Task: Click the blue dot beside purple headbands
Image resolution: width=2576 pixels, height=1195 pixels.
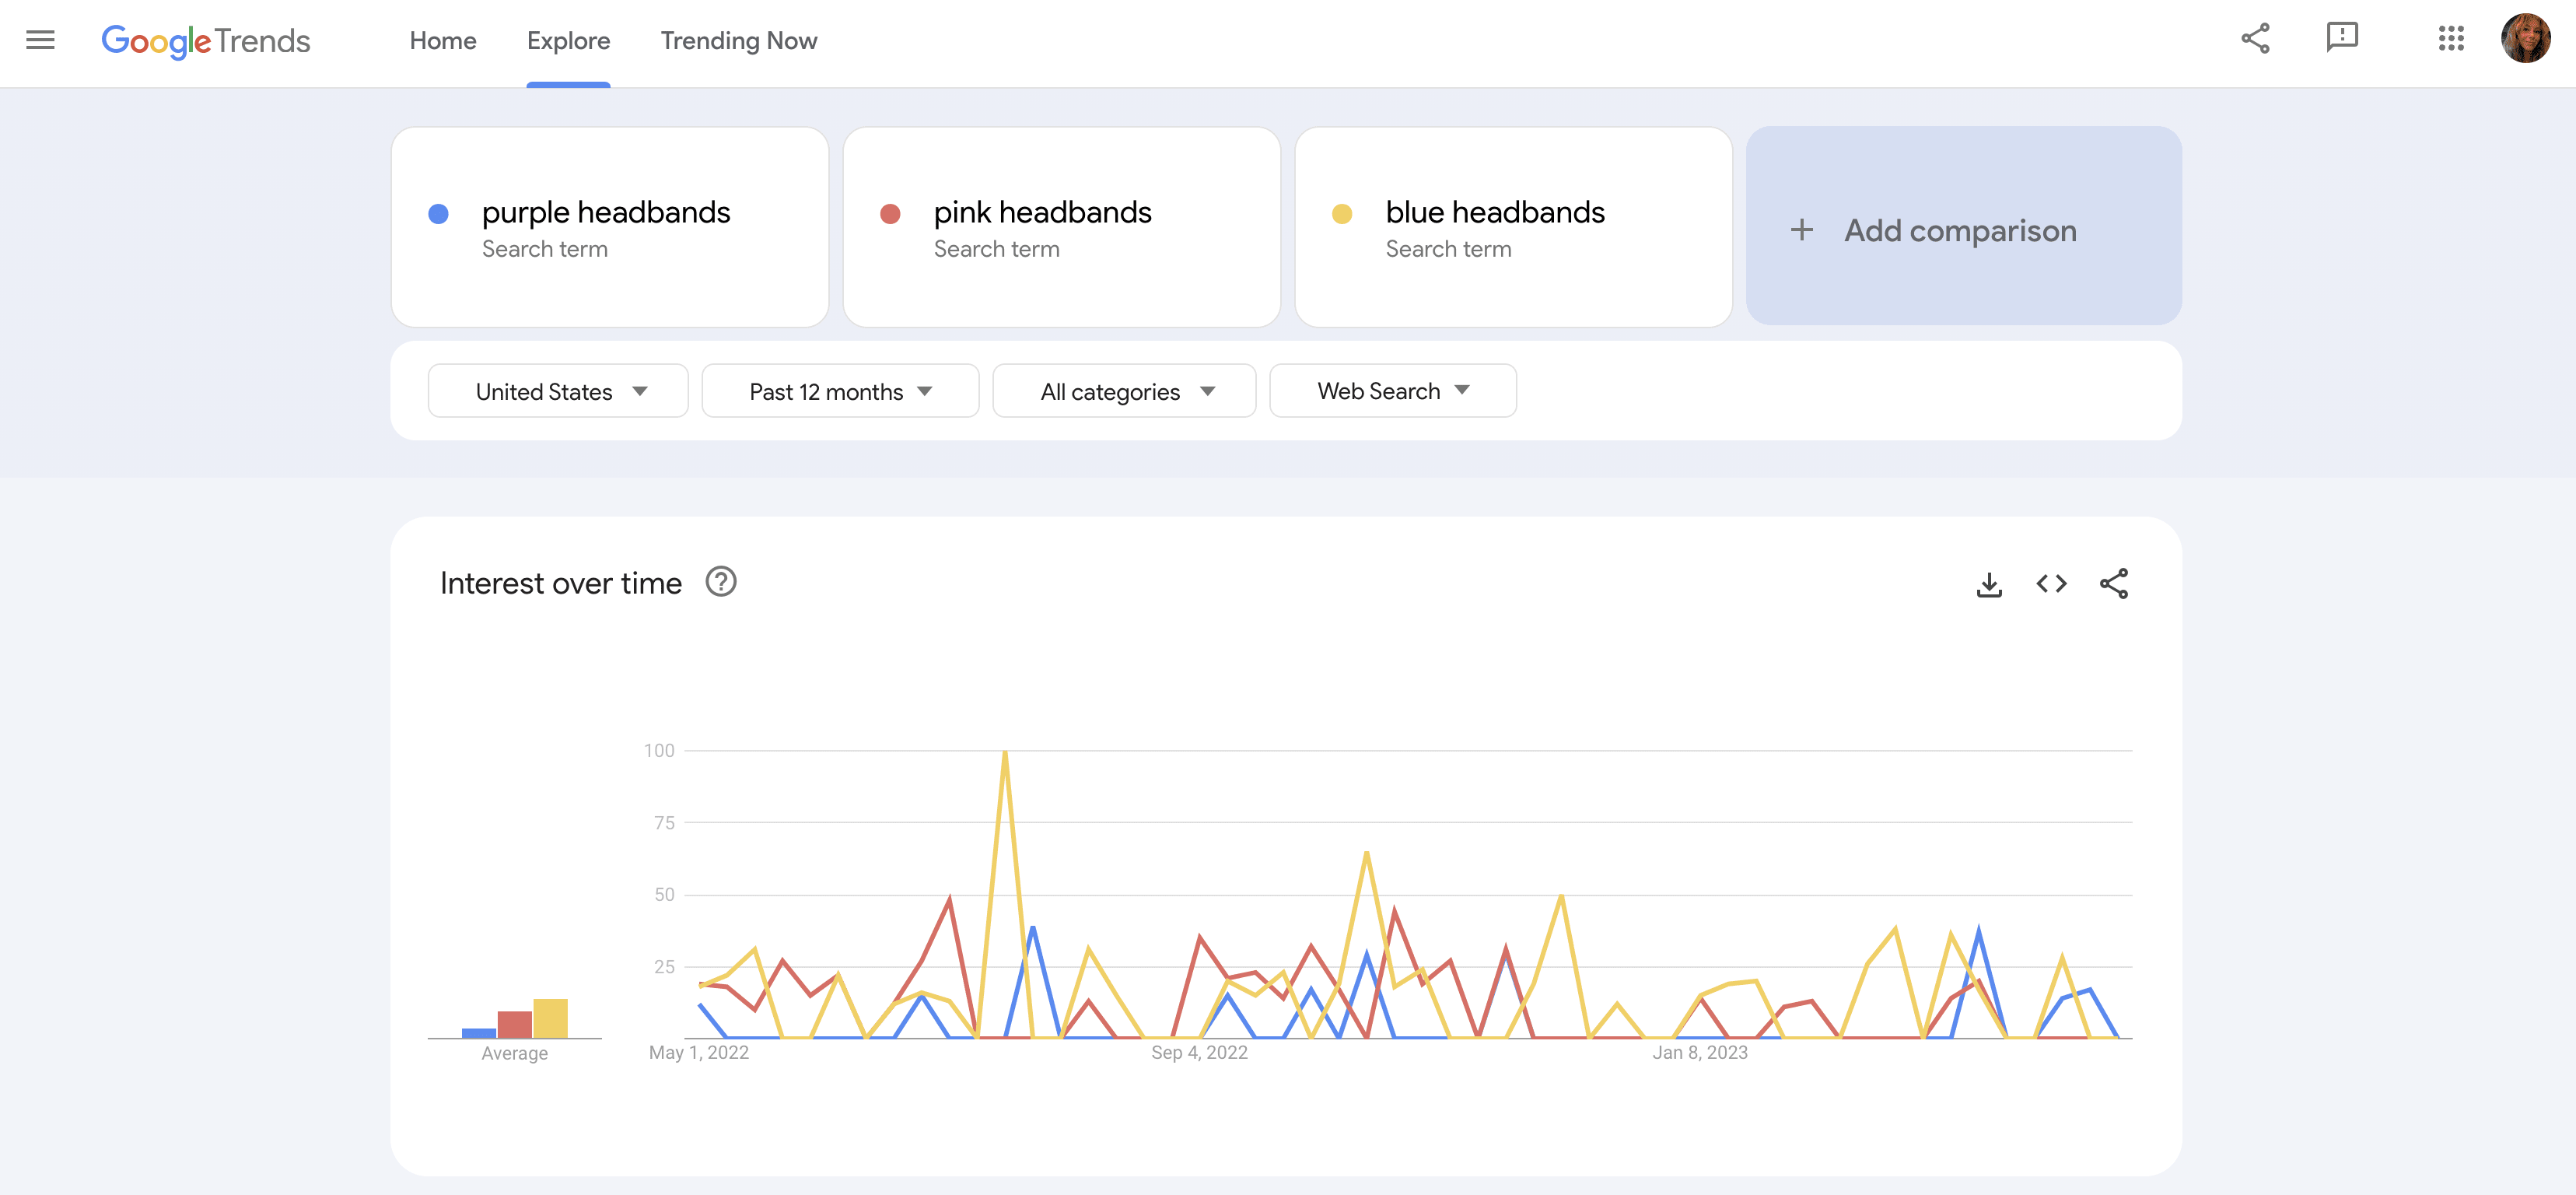Action: click(438, 214)
